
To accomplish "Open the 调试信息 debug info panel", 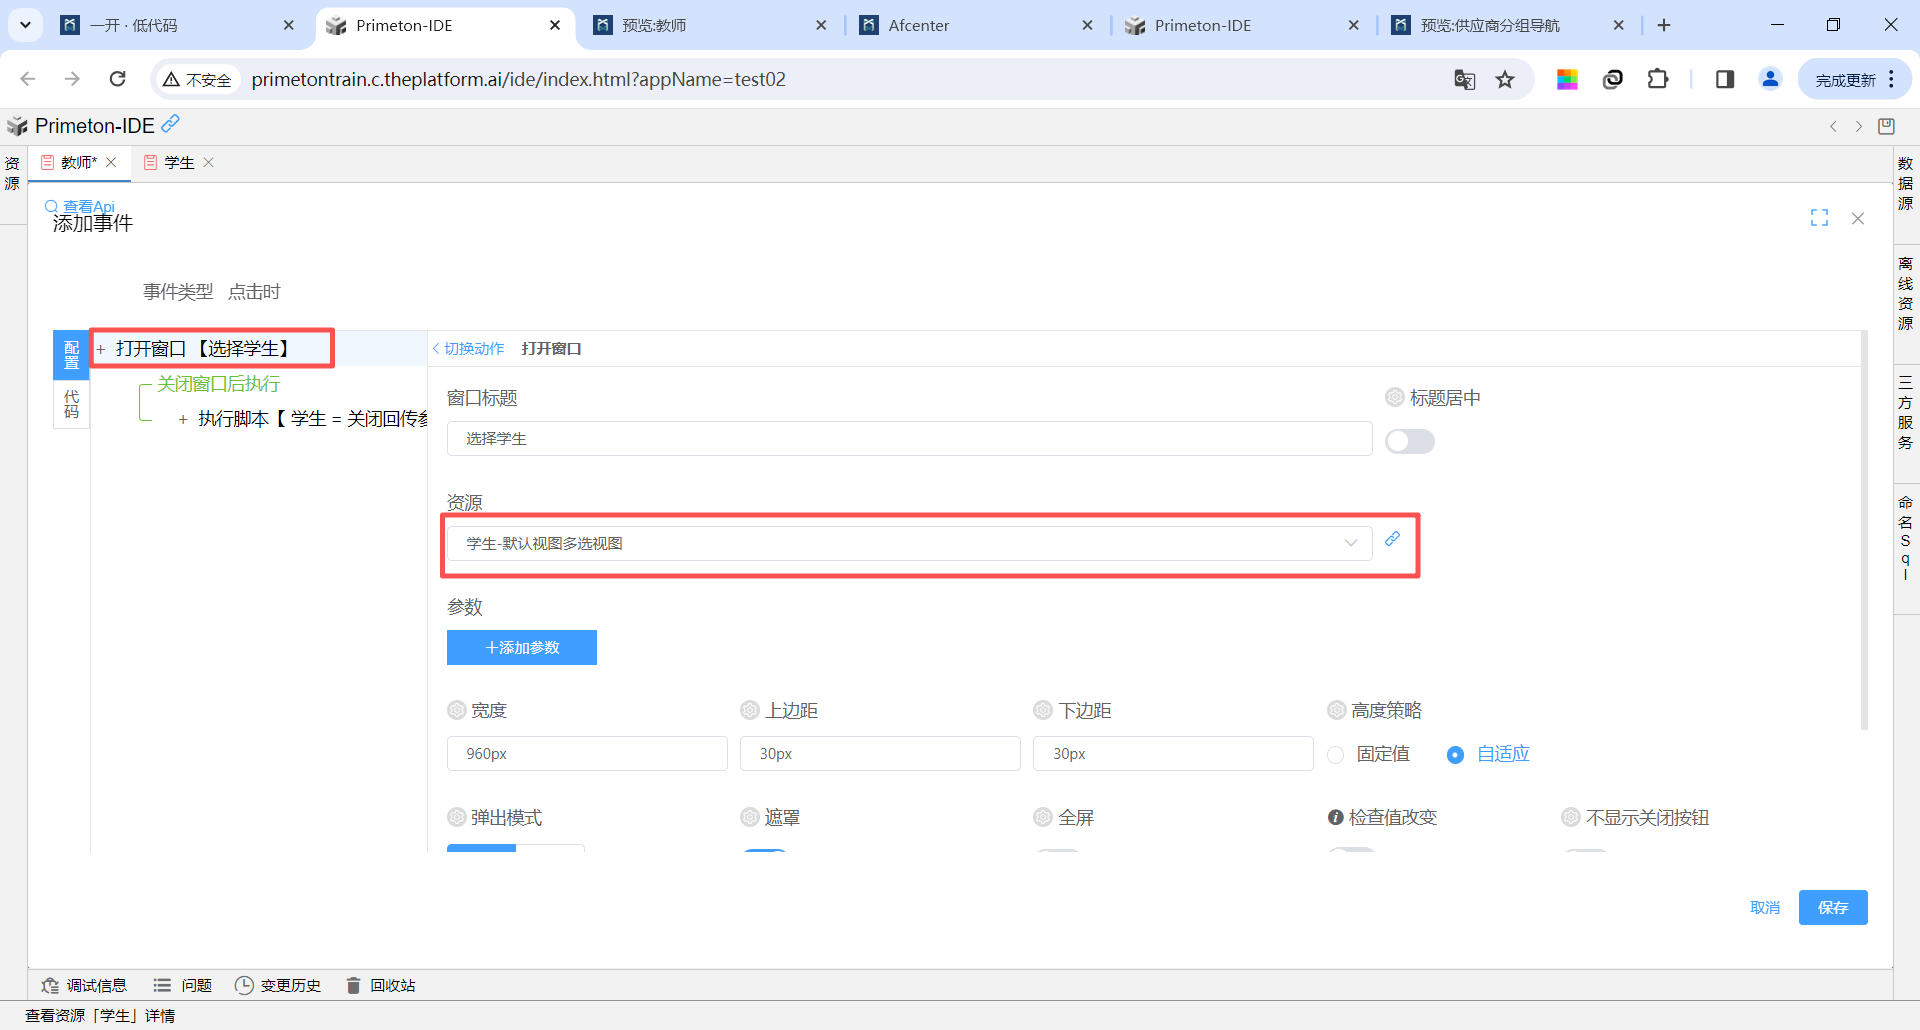I will (84, 985).
